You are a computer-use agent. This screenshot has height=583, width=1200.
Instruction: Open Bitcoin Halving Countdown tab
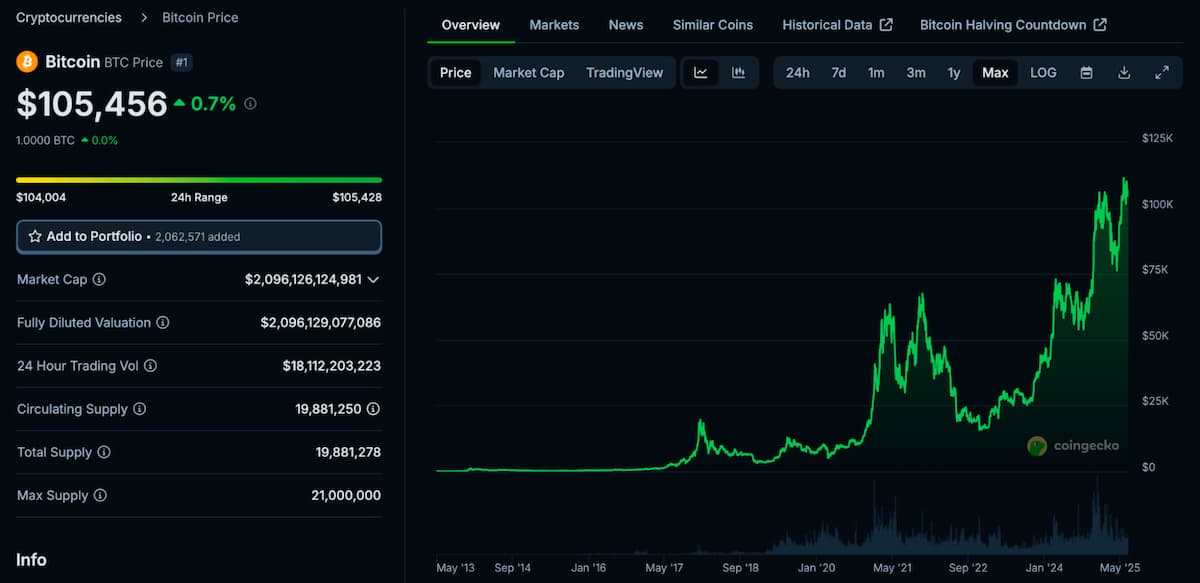(1013, 25)
